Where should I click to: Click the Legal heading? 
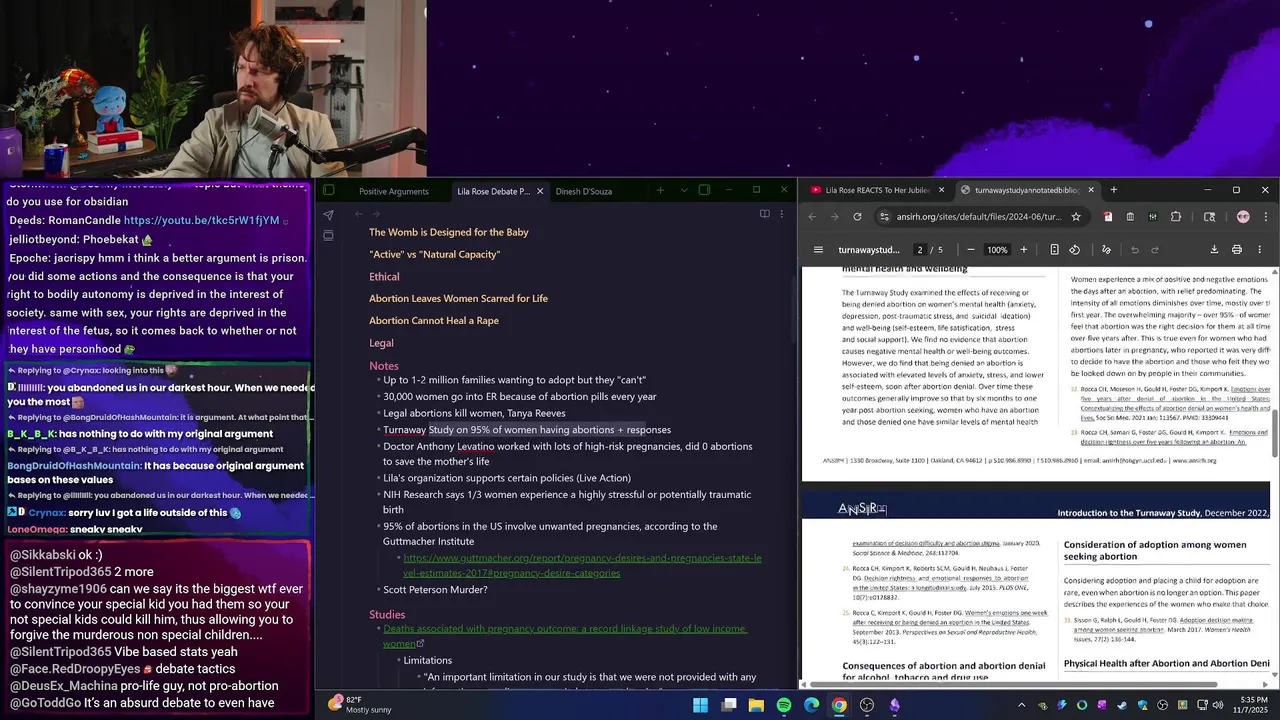pos(381,342)
